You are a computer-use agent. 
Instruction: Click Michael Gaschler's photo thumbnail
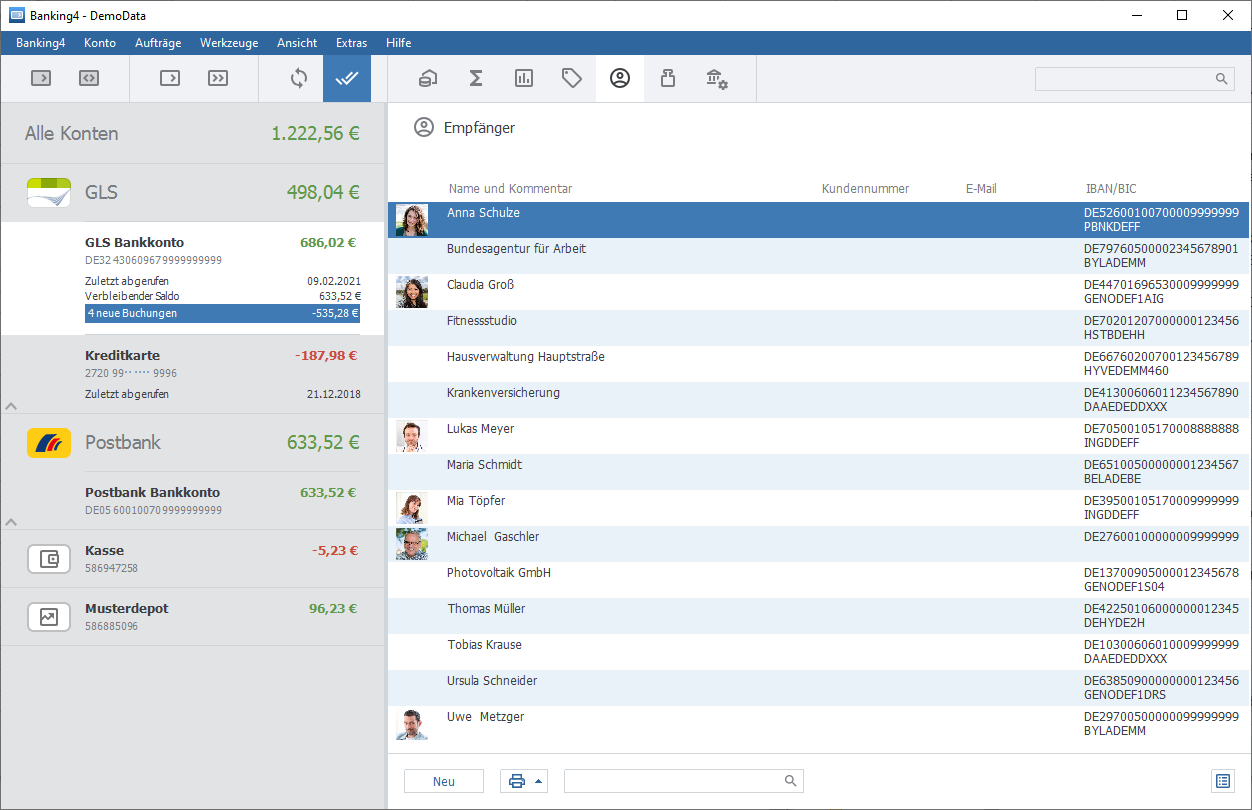click(412, 544)
